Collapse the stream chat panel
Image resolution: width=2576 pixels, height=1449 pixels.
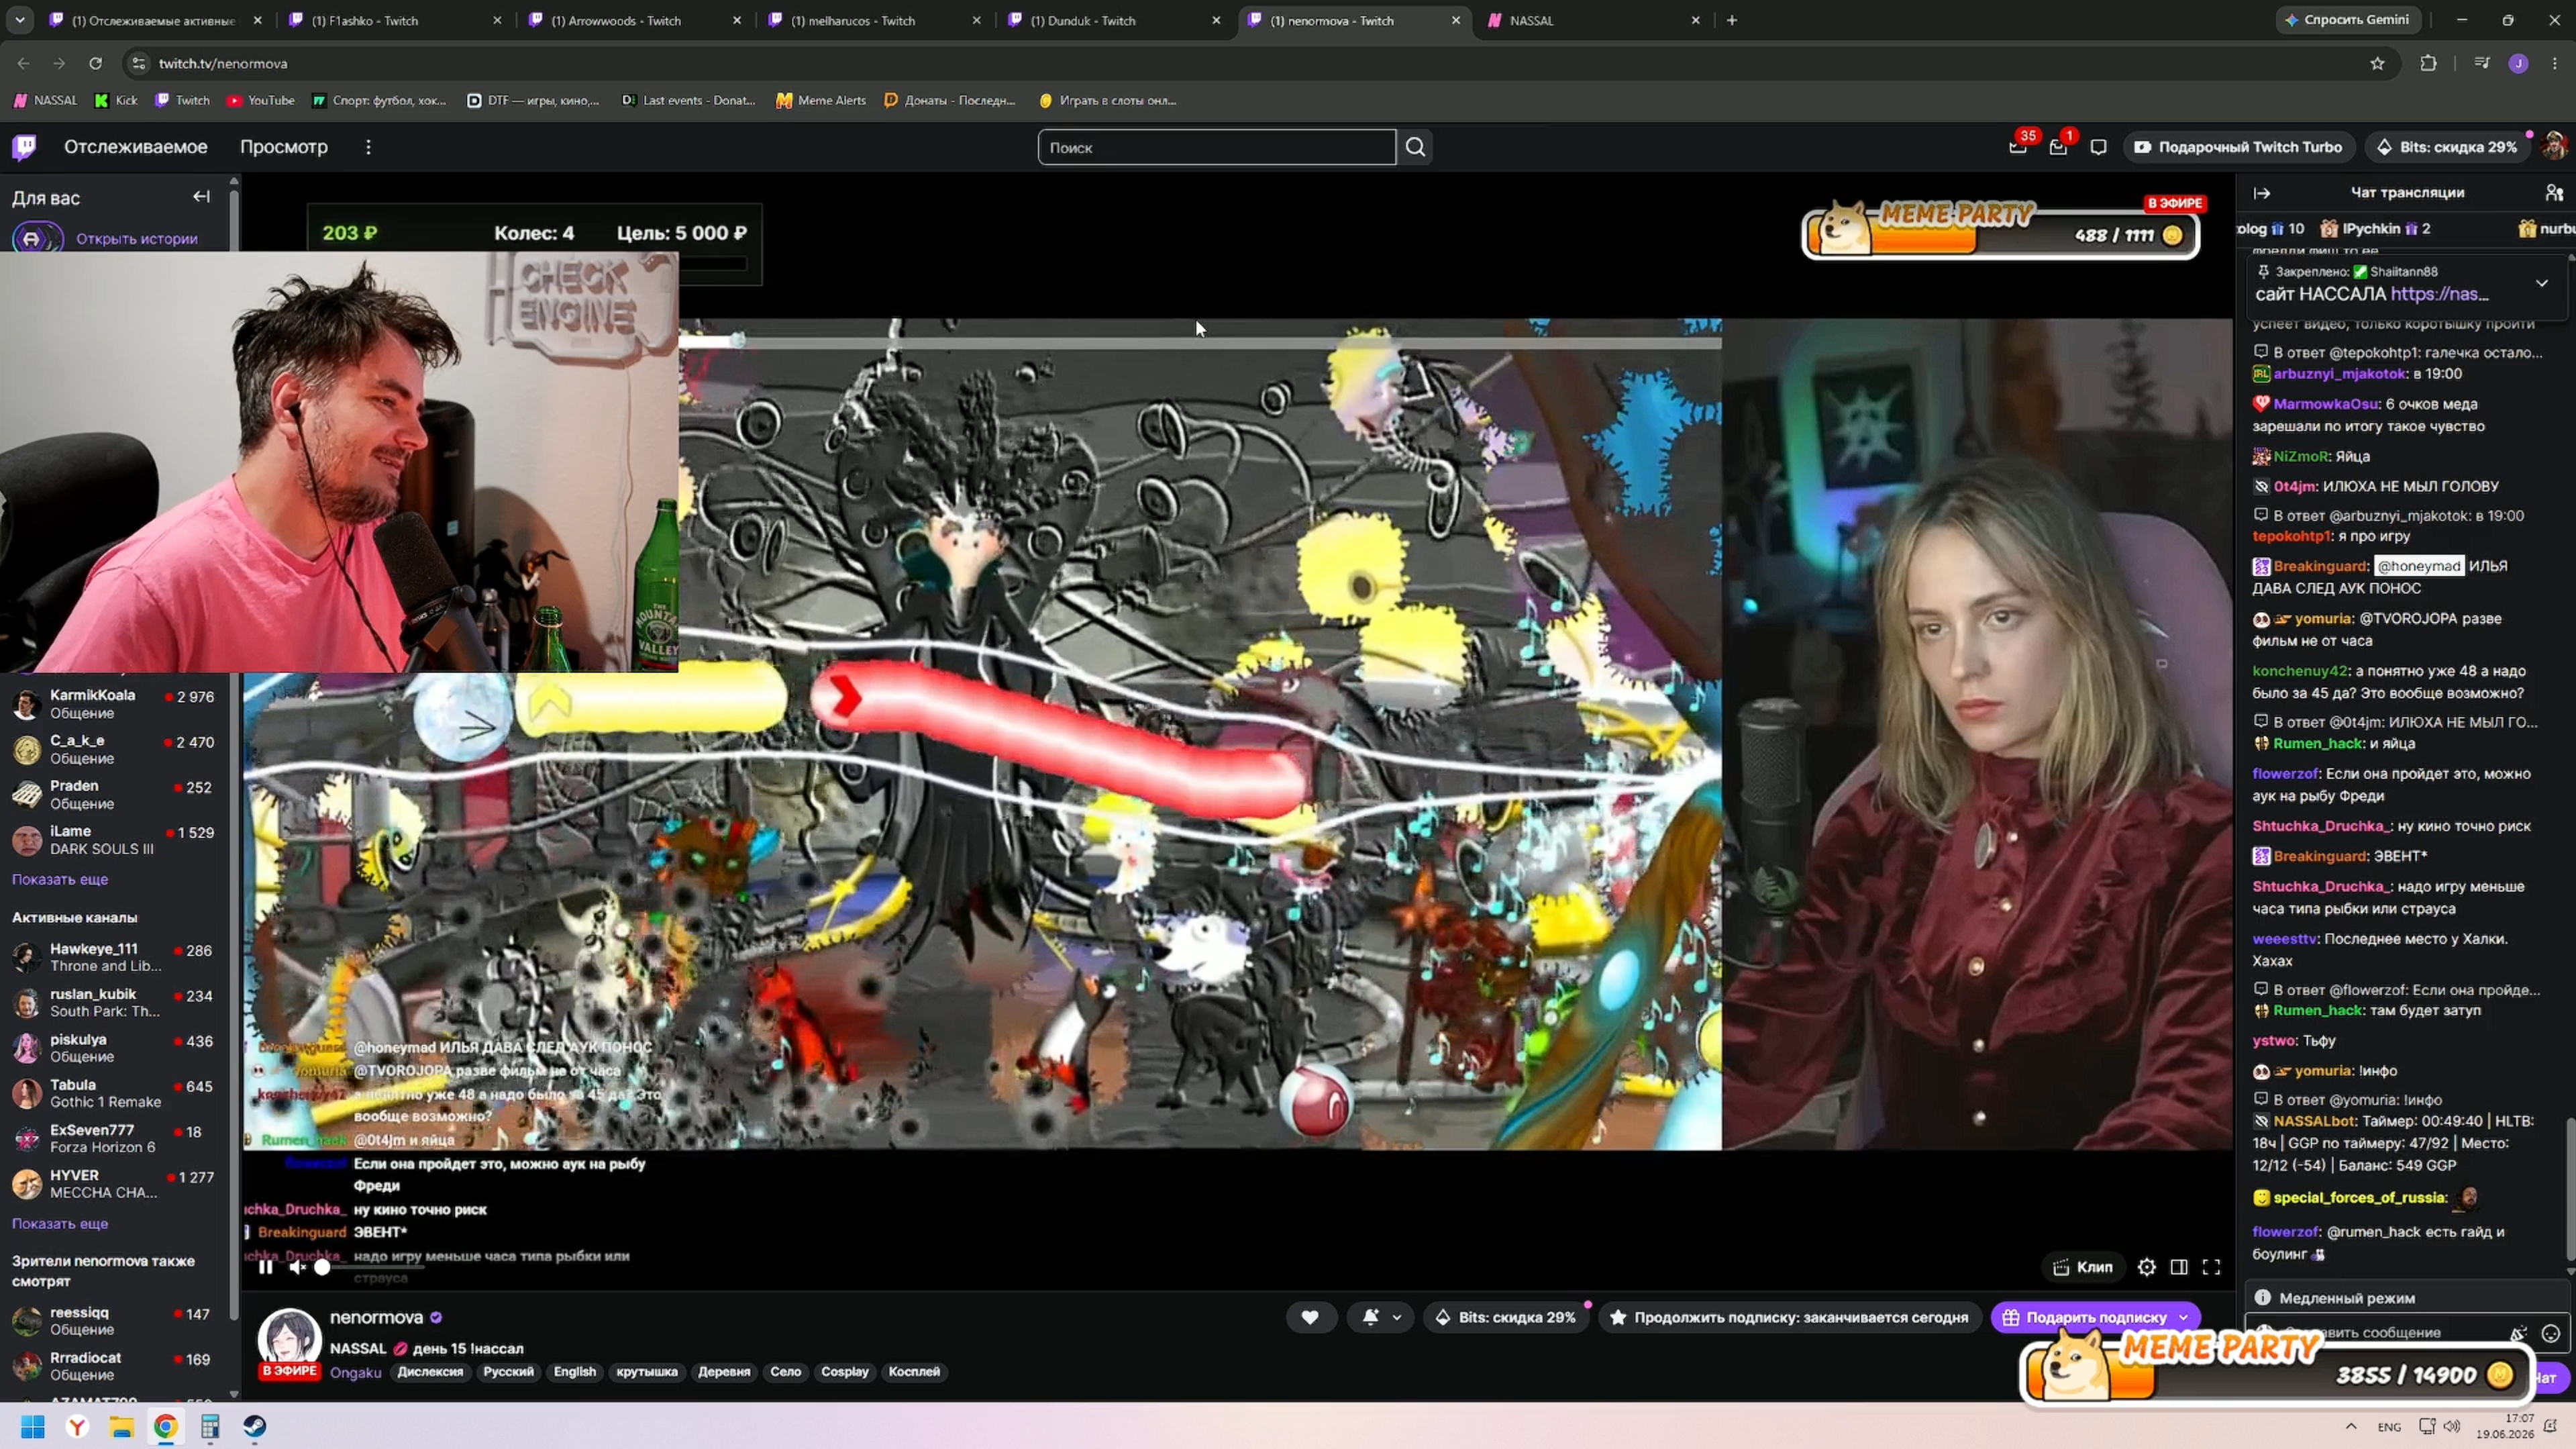2262,193
